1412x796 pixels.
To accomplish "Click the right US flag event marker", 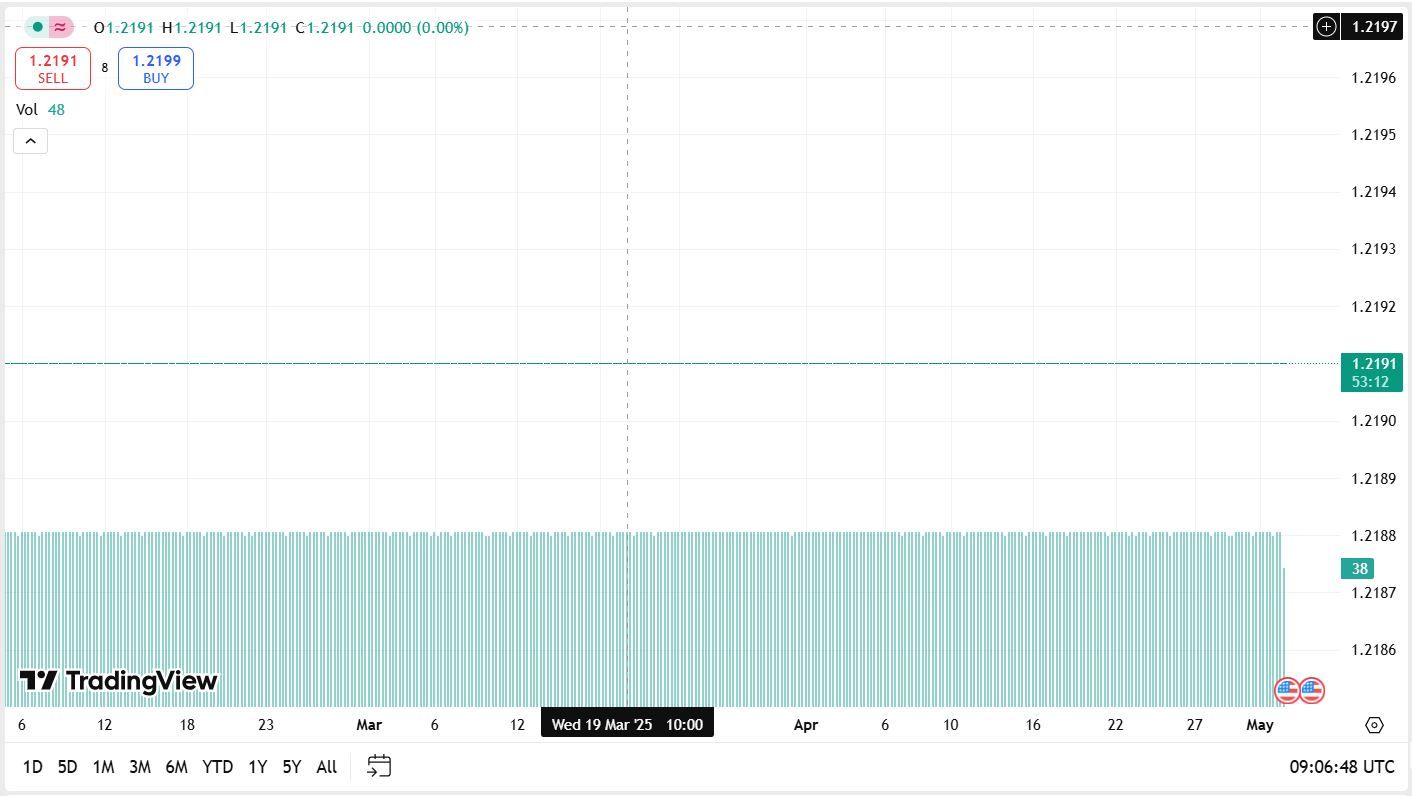I will (x=1312, y=690).
